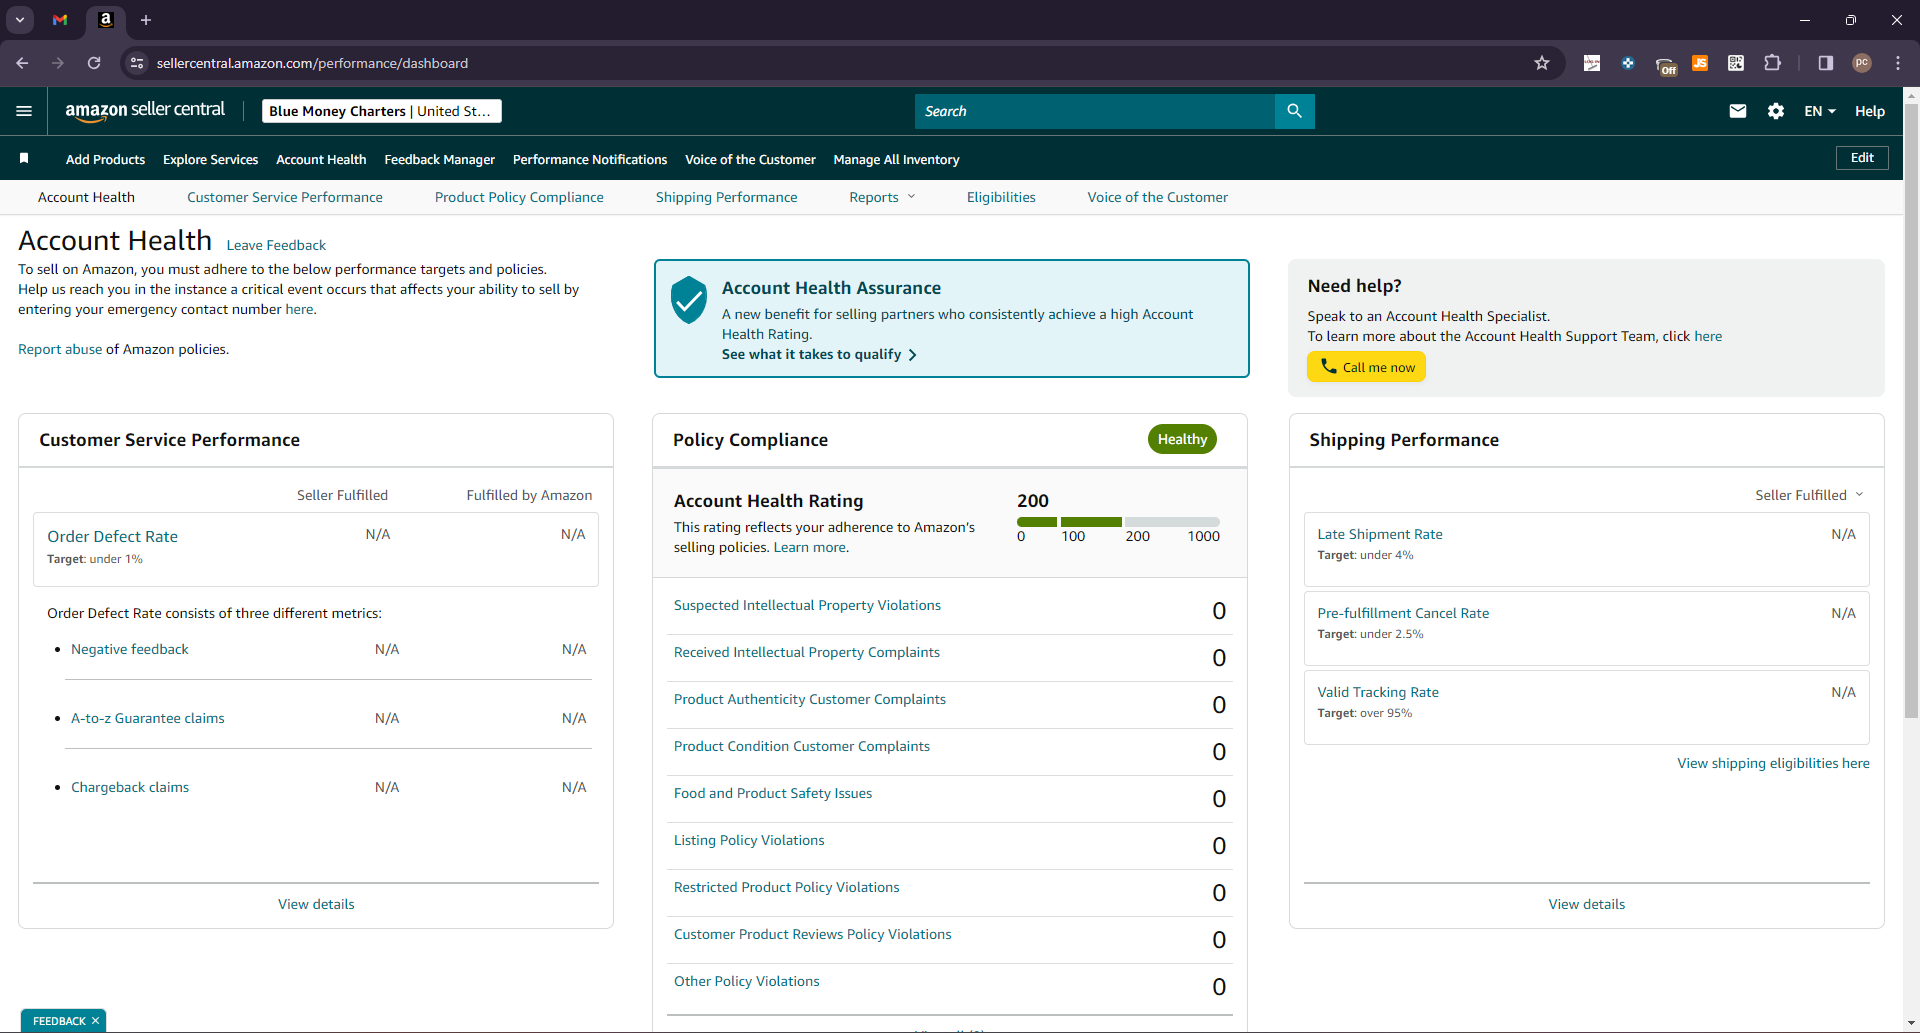Screen dimensions: 1920x1033
Task: Click Learn more about Account Health Rating
Action: pos(809,547)
